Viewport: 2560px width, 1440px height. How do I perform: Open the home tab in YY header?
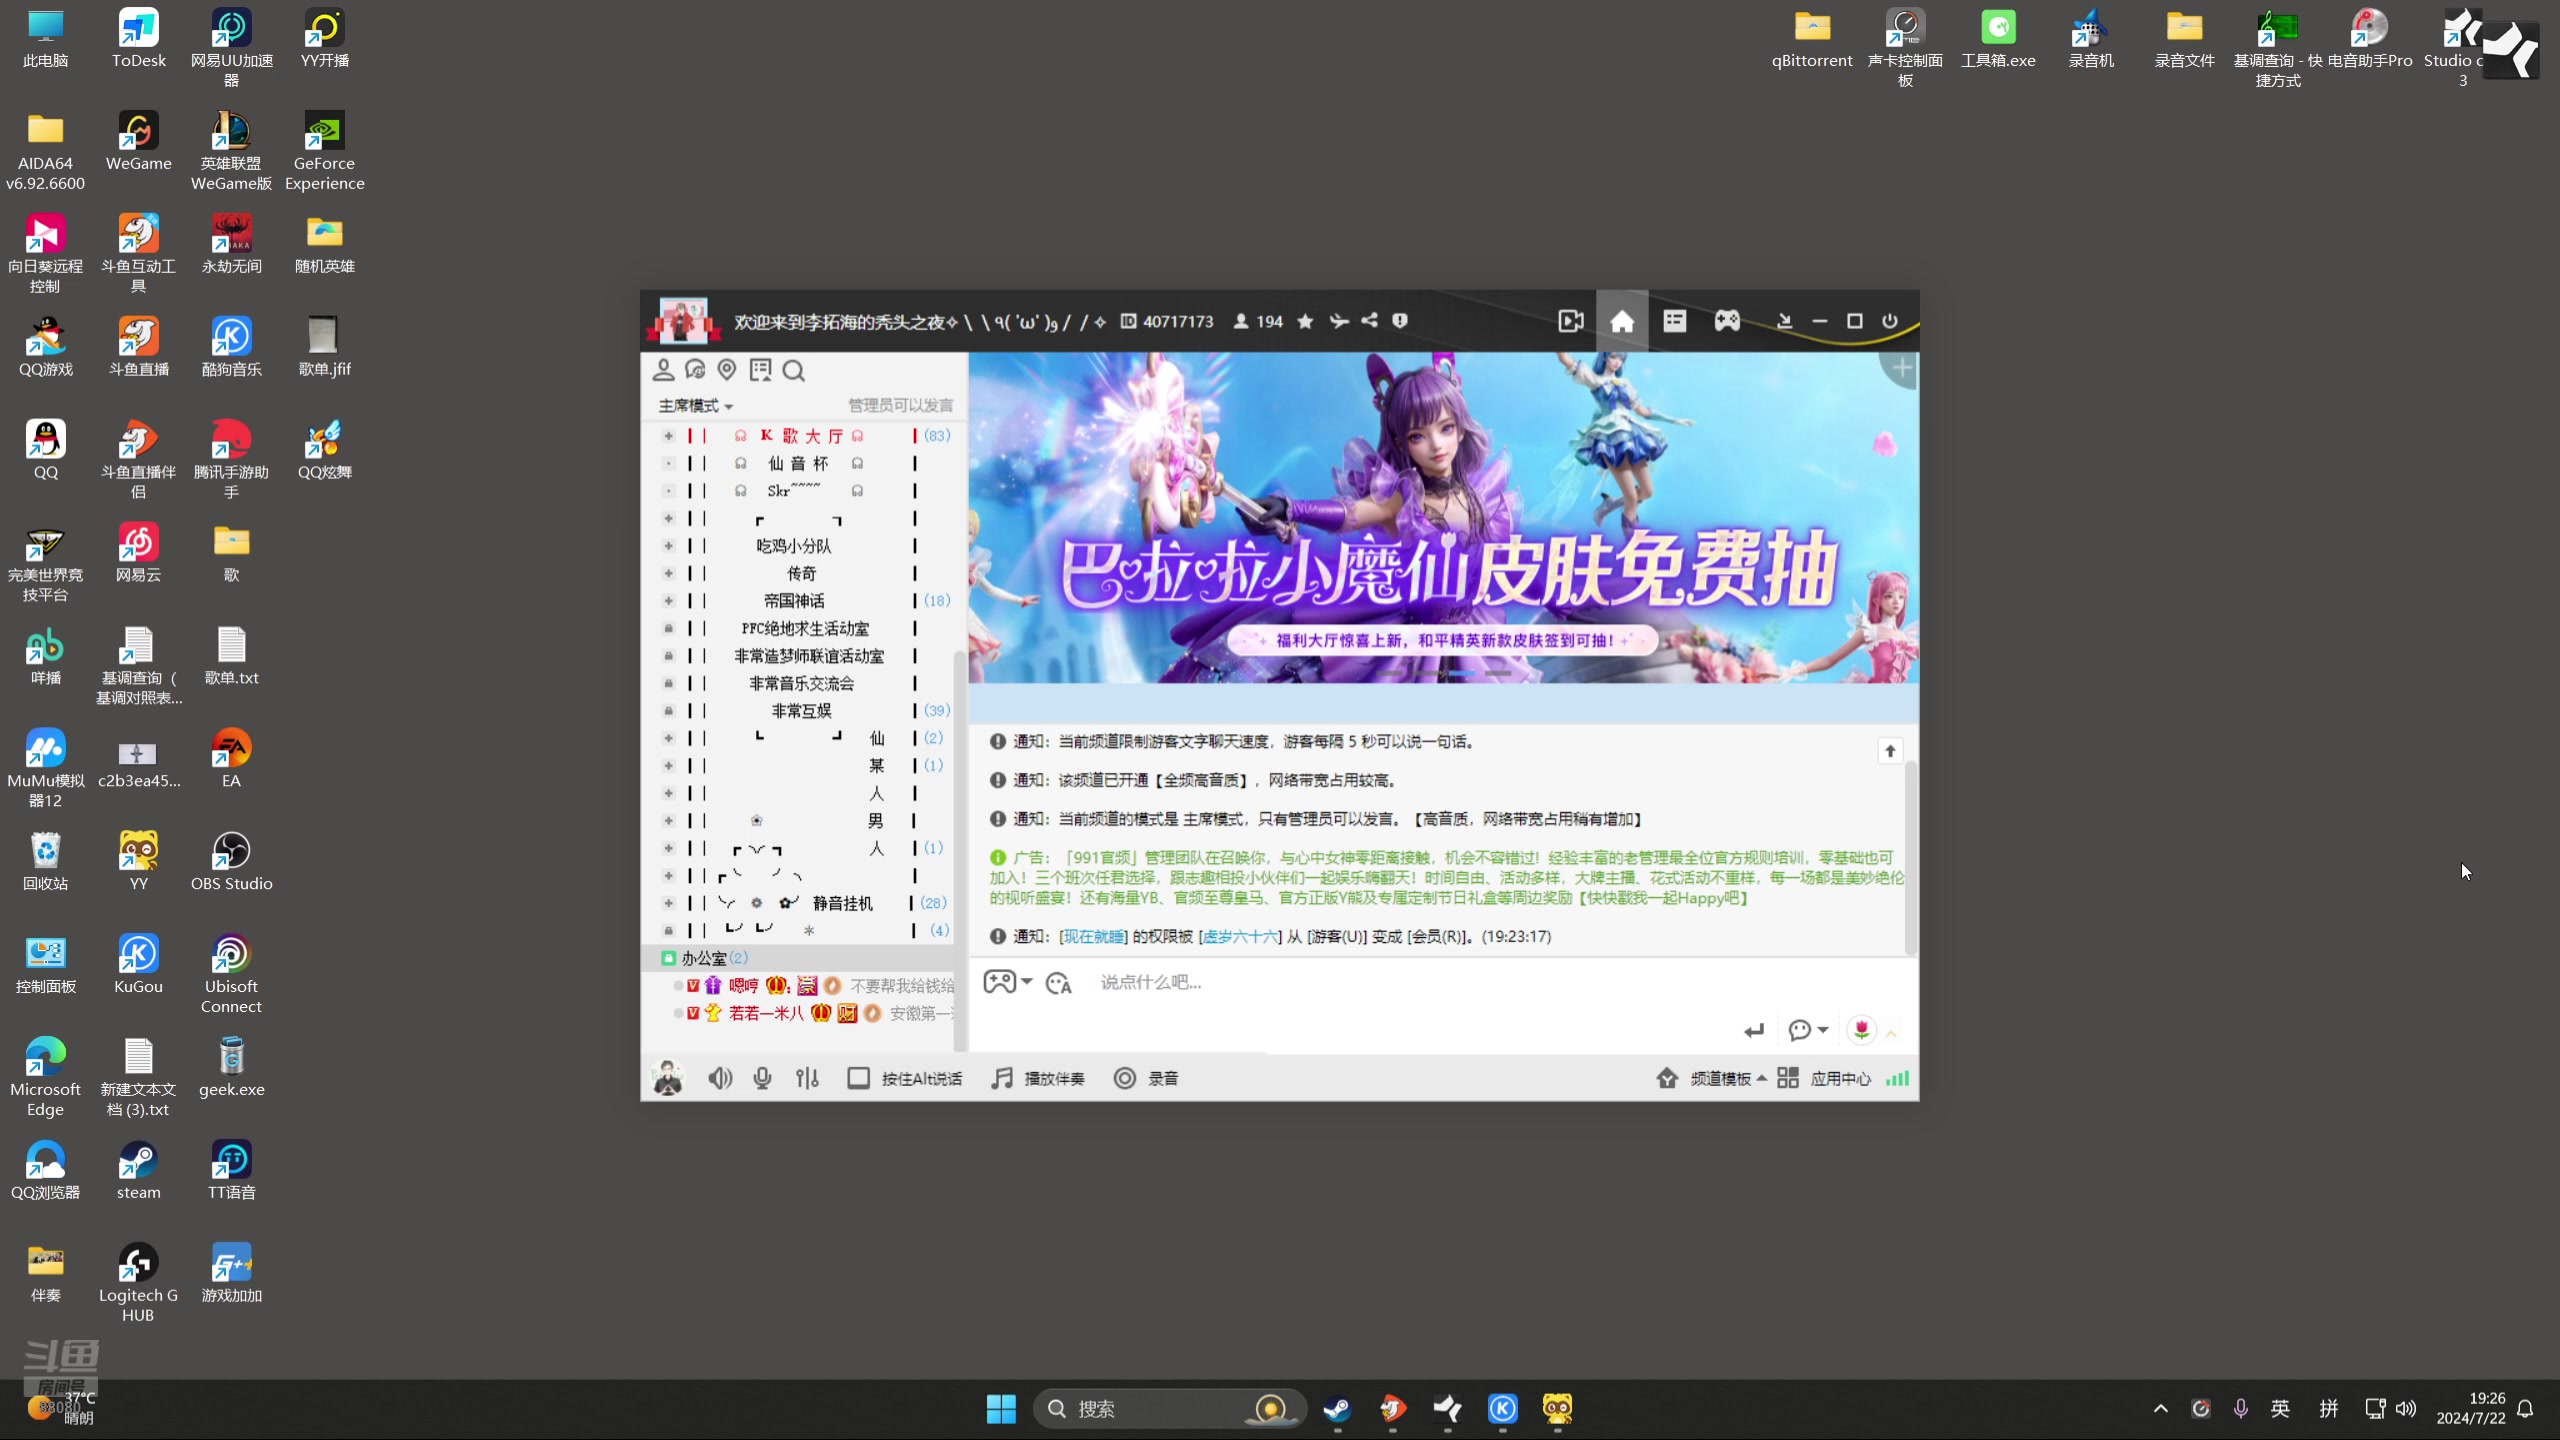pos(1622,321)
